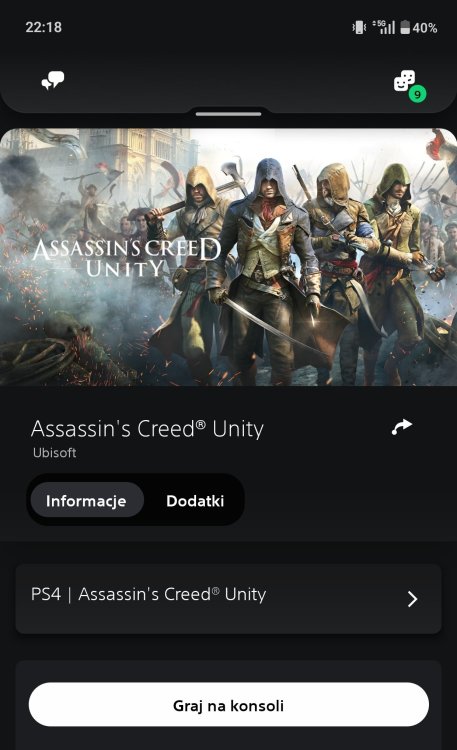Viewport: 457px width, 750px height.
Task: Switch to the Dodatki tab
Action: coord(195,500)
